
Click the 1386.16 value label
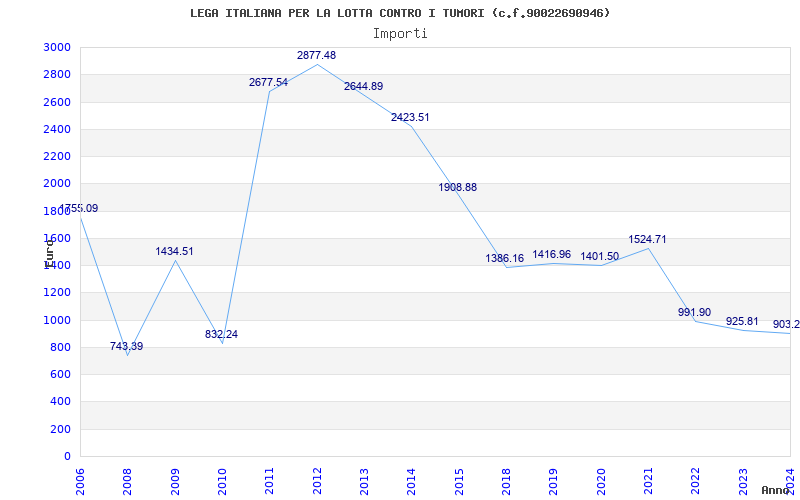505,258
